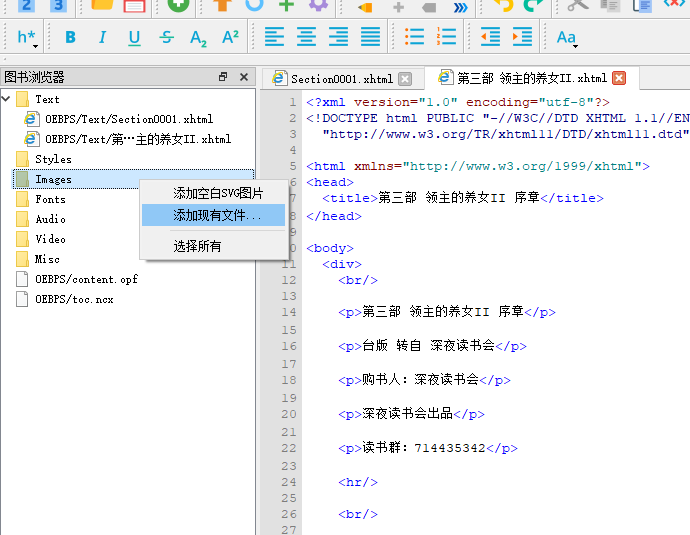The height and width of the screenshot is (535, 690).
Task: Select the Images folder
Action: 53,180
